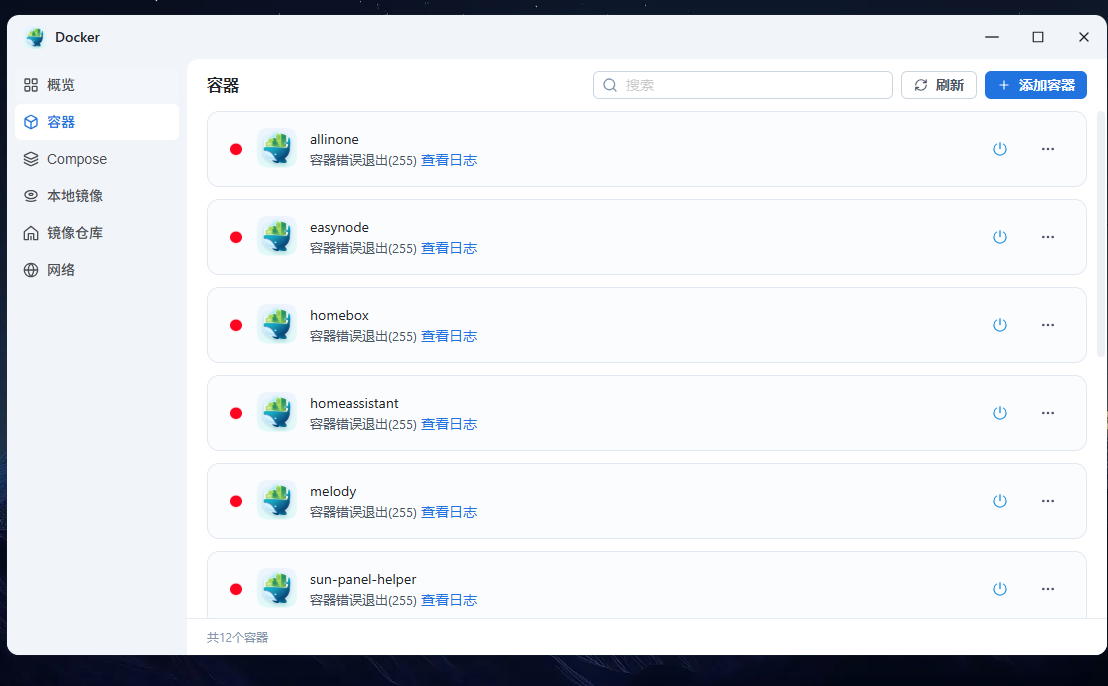Start the melody container with power icon
This screenshot has height=686, width=1108.
999,501
